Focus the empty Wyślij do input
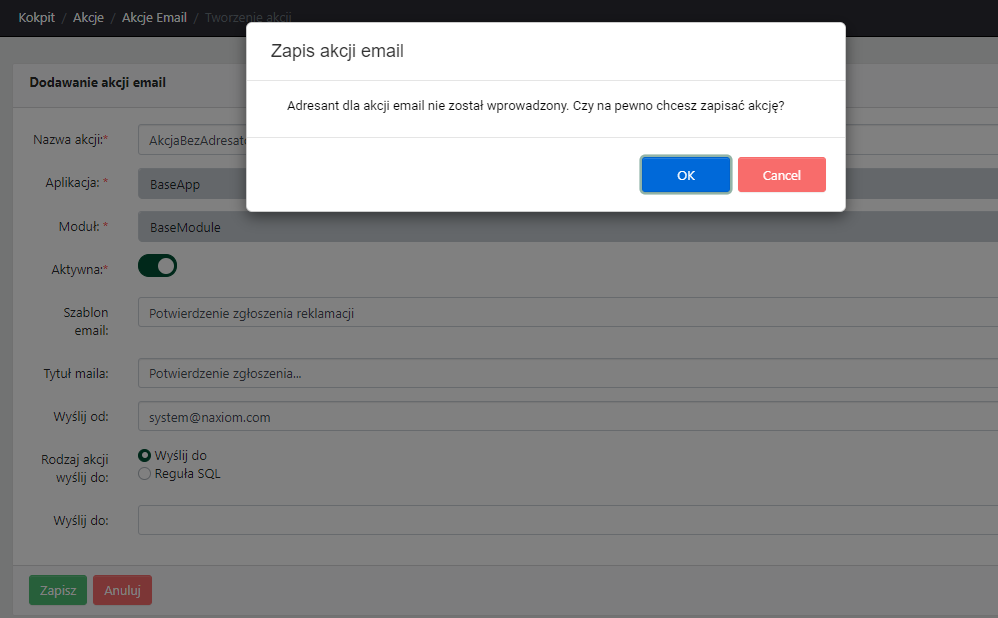Screen dimensions: 998x618 coord(560,521)
